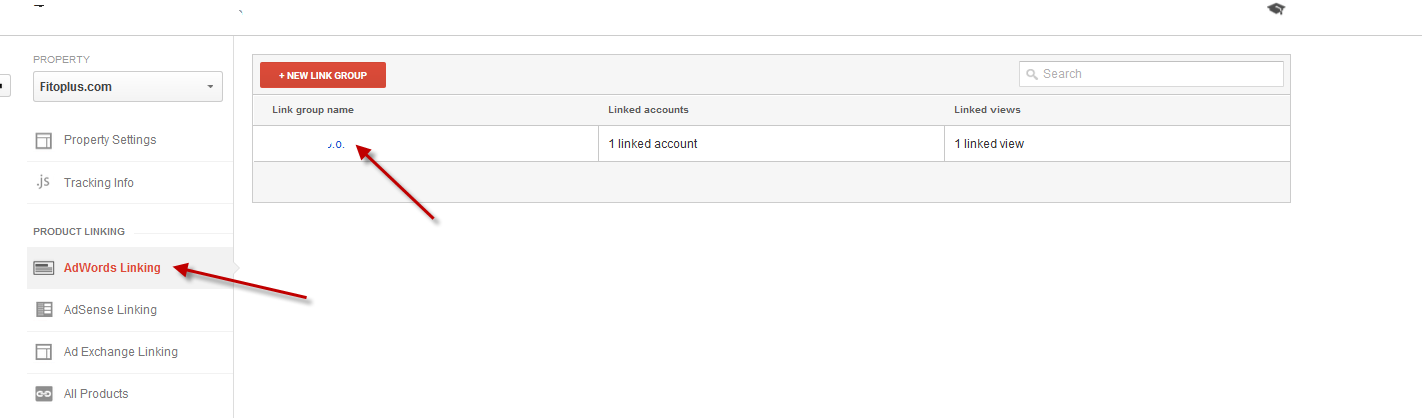Click the magnifier icon in search box
The width and height of the screenshot is (1422, 418).
(1031, 74)
